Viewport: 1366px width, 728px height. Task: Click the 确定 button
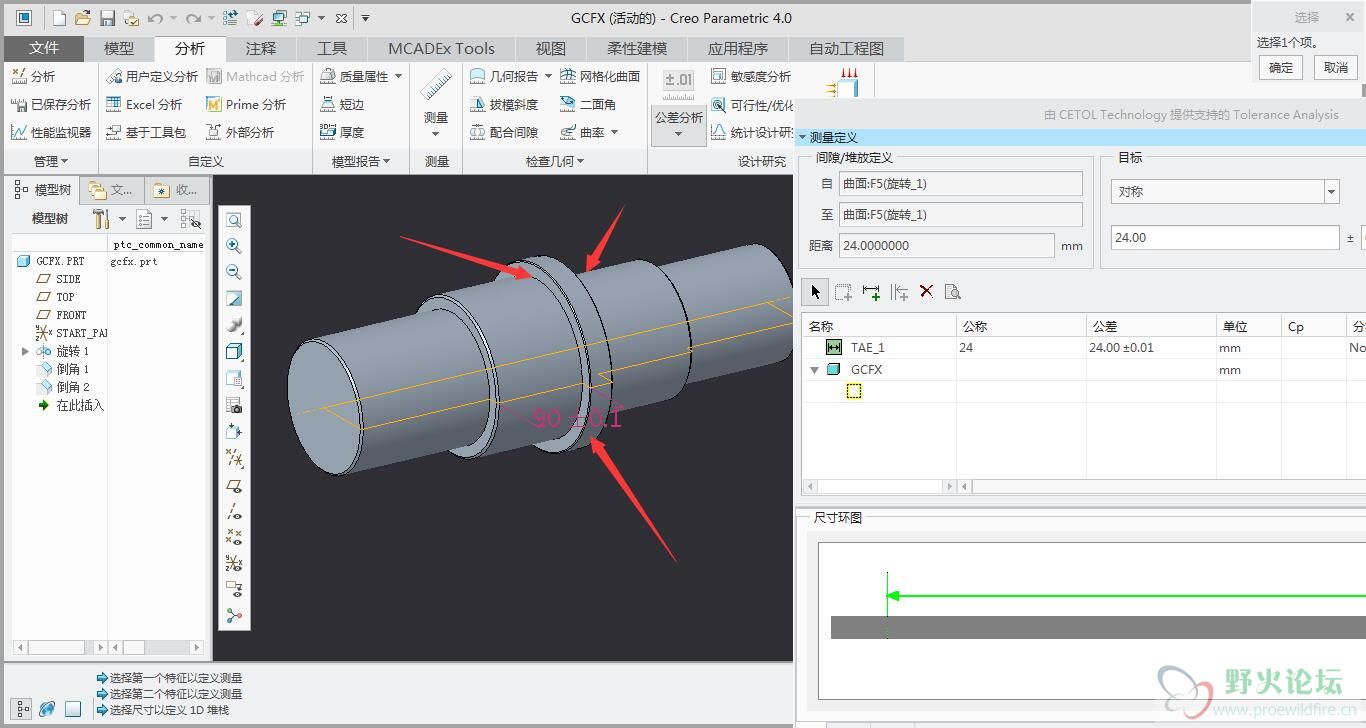click(1281, 68)
